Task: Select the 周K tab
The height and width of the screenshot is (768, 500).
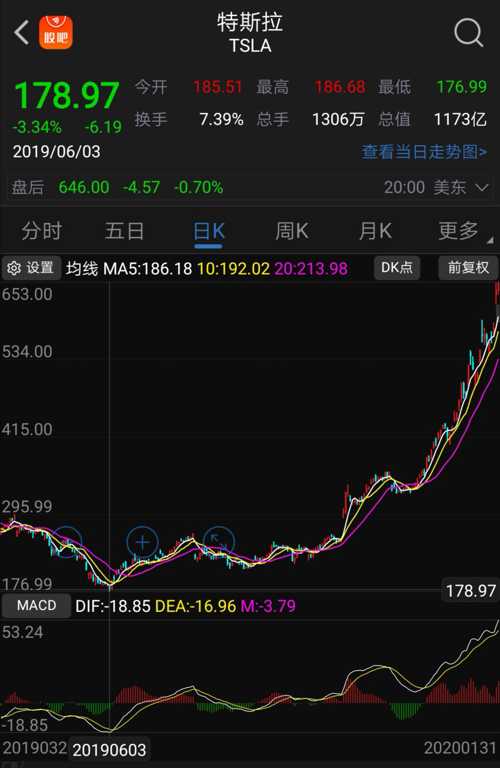Action: pos(292,231)
